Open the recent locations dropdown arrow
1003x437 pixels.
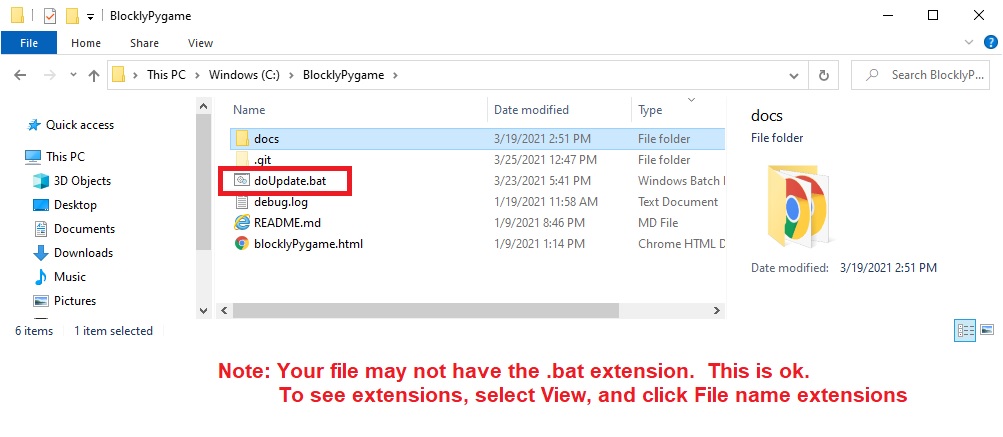pos(71,75)
